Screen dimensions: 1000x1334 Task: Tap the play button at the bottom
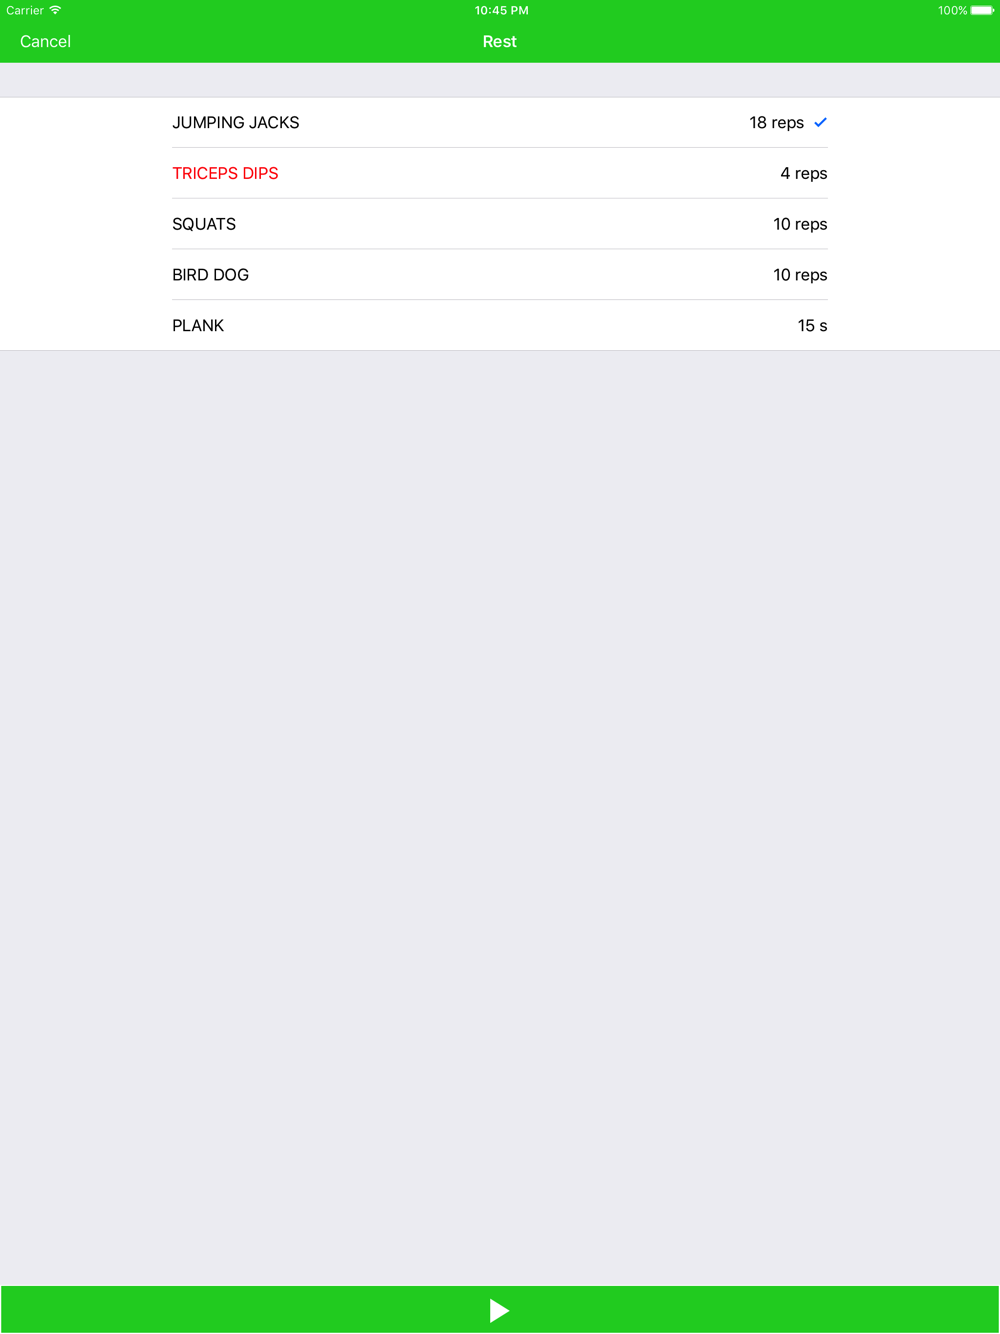499,1310
